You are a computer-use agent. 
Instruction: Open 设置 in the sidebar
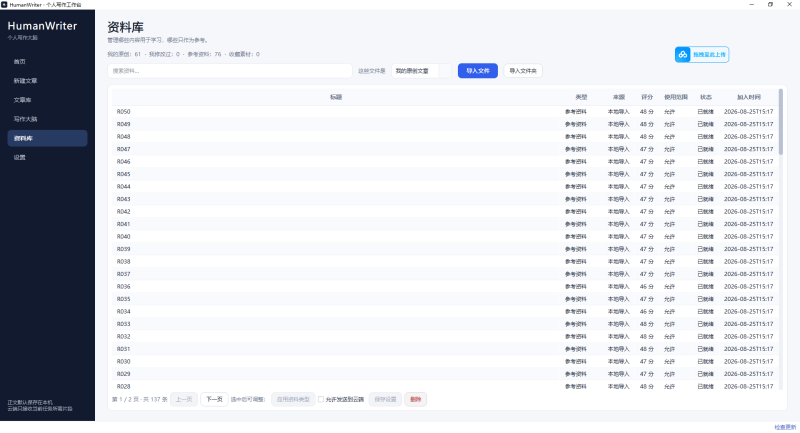point(47,157)
